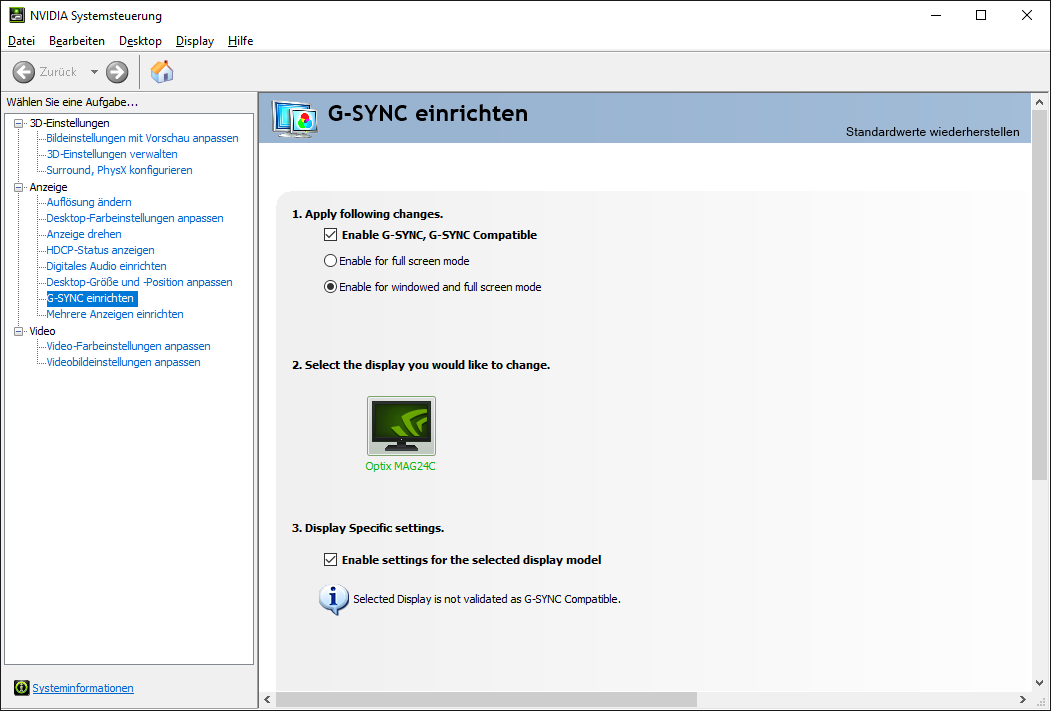
Task: Click the Back arrow icon
Action: (23, 72)
